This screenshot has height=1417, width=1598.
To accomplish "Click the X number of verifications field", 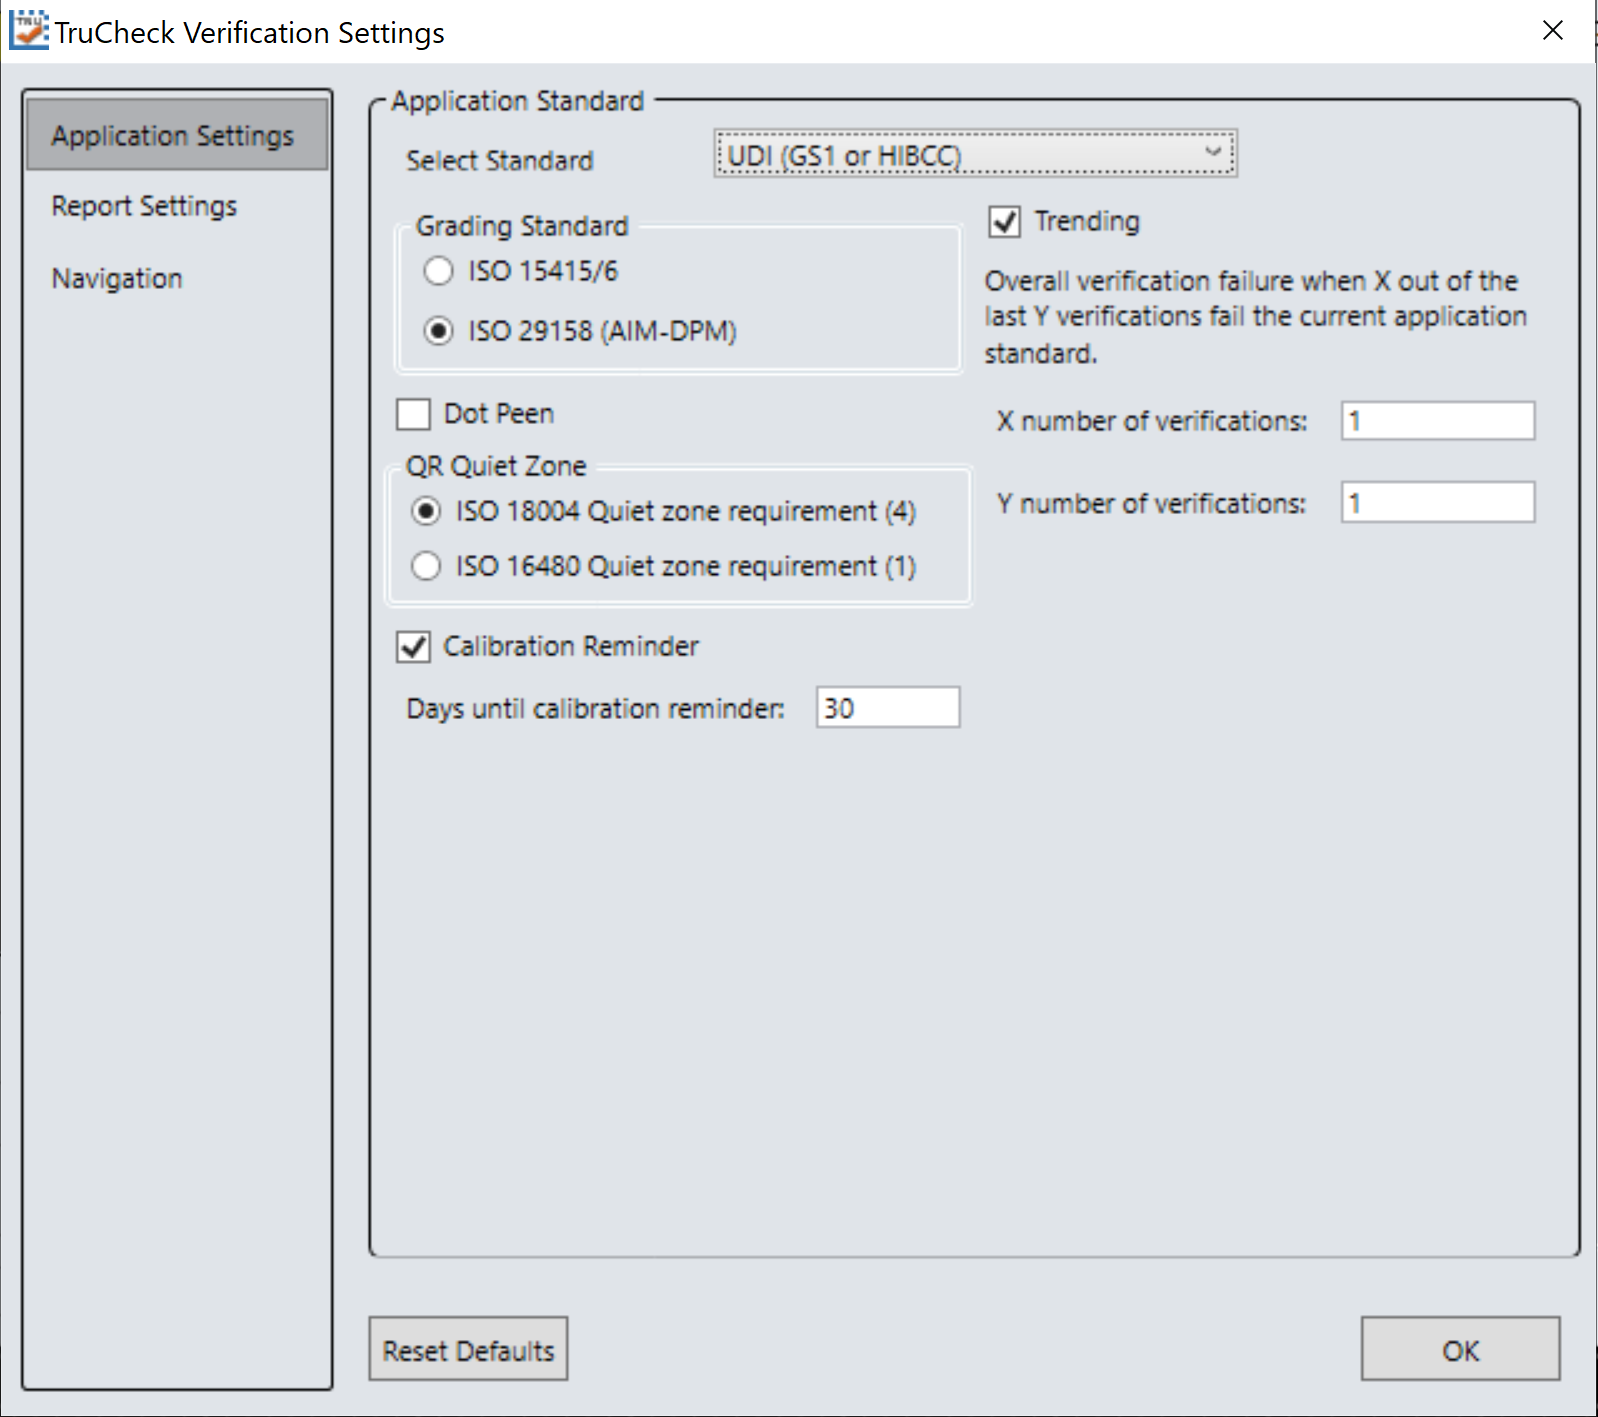I will click(1438, 421).
